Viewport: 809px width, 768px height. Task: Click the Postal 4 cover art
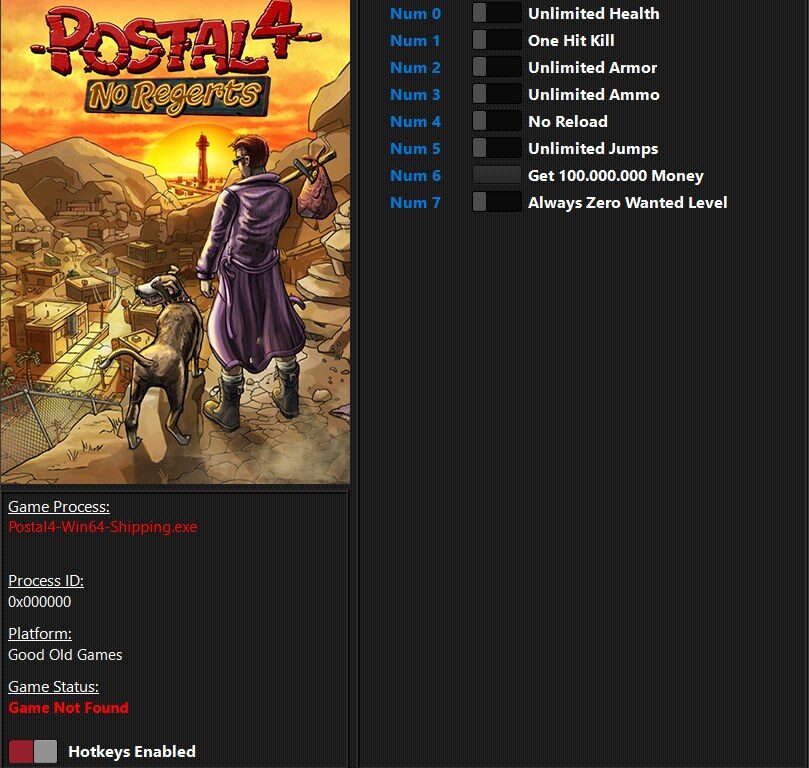point(175,242)
